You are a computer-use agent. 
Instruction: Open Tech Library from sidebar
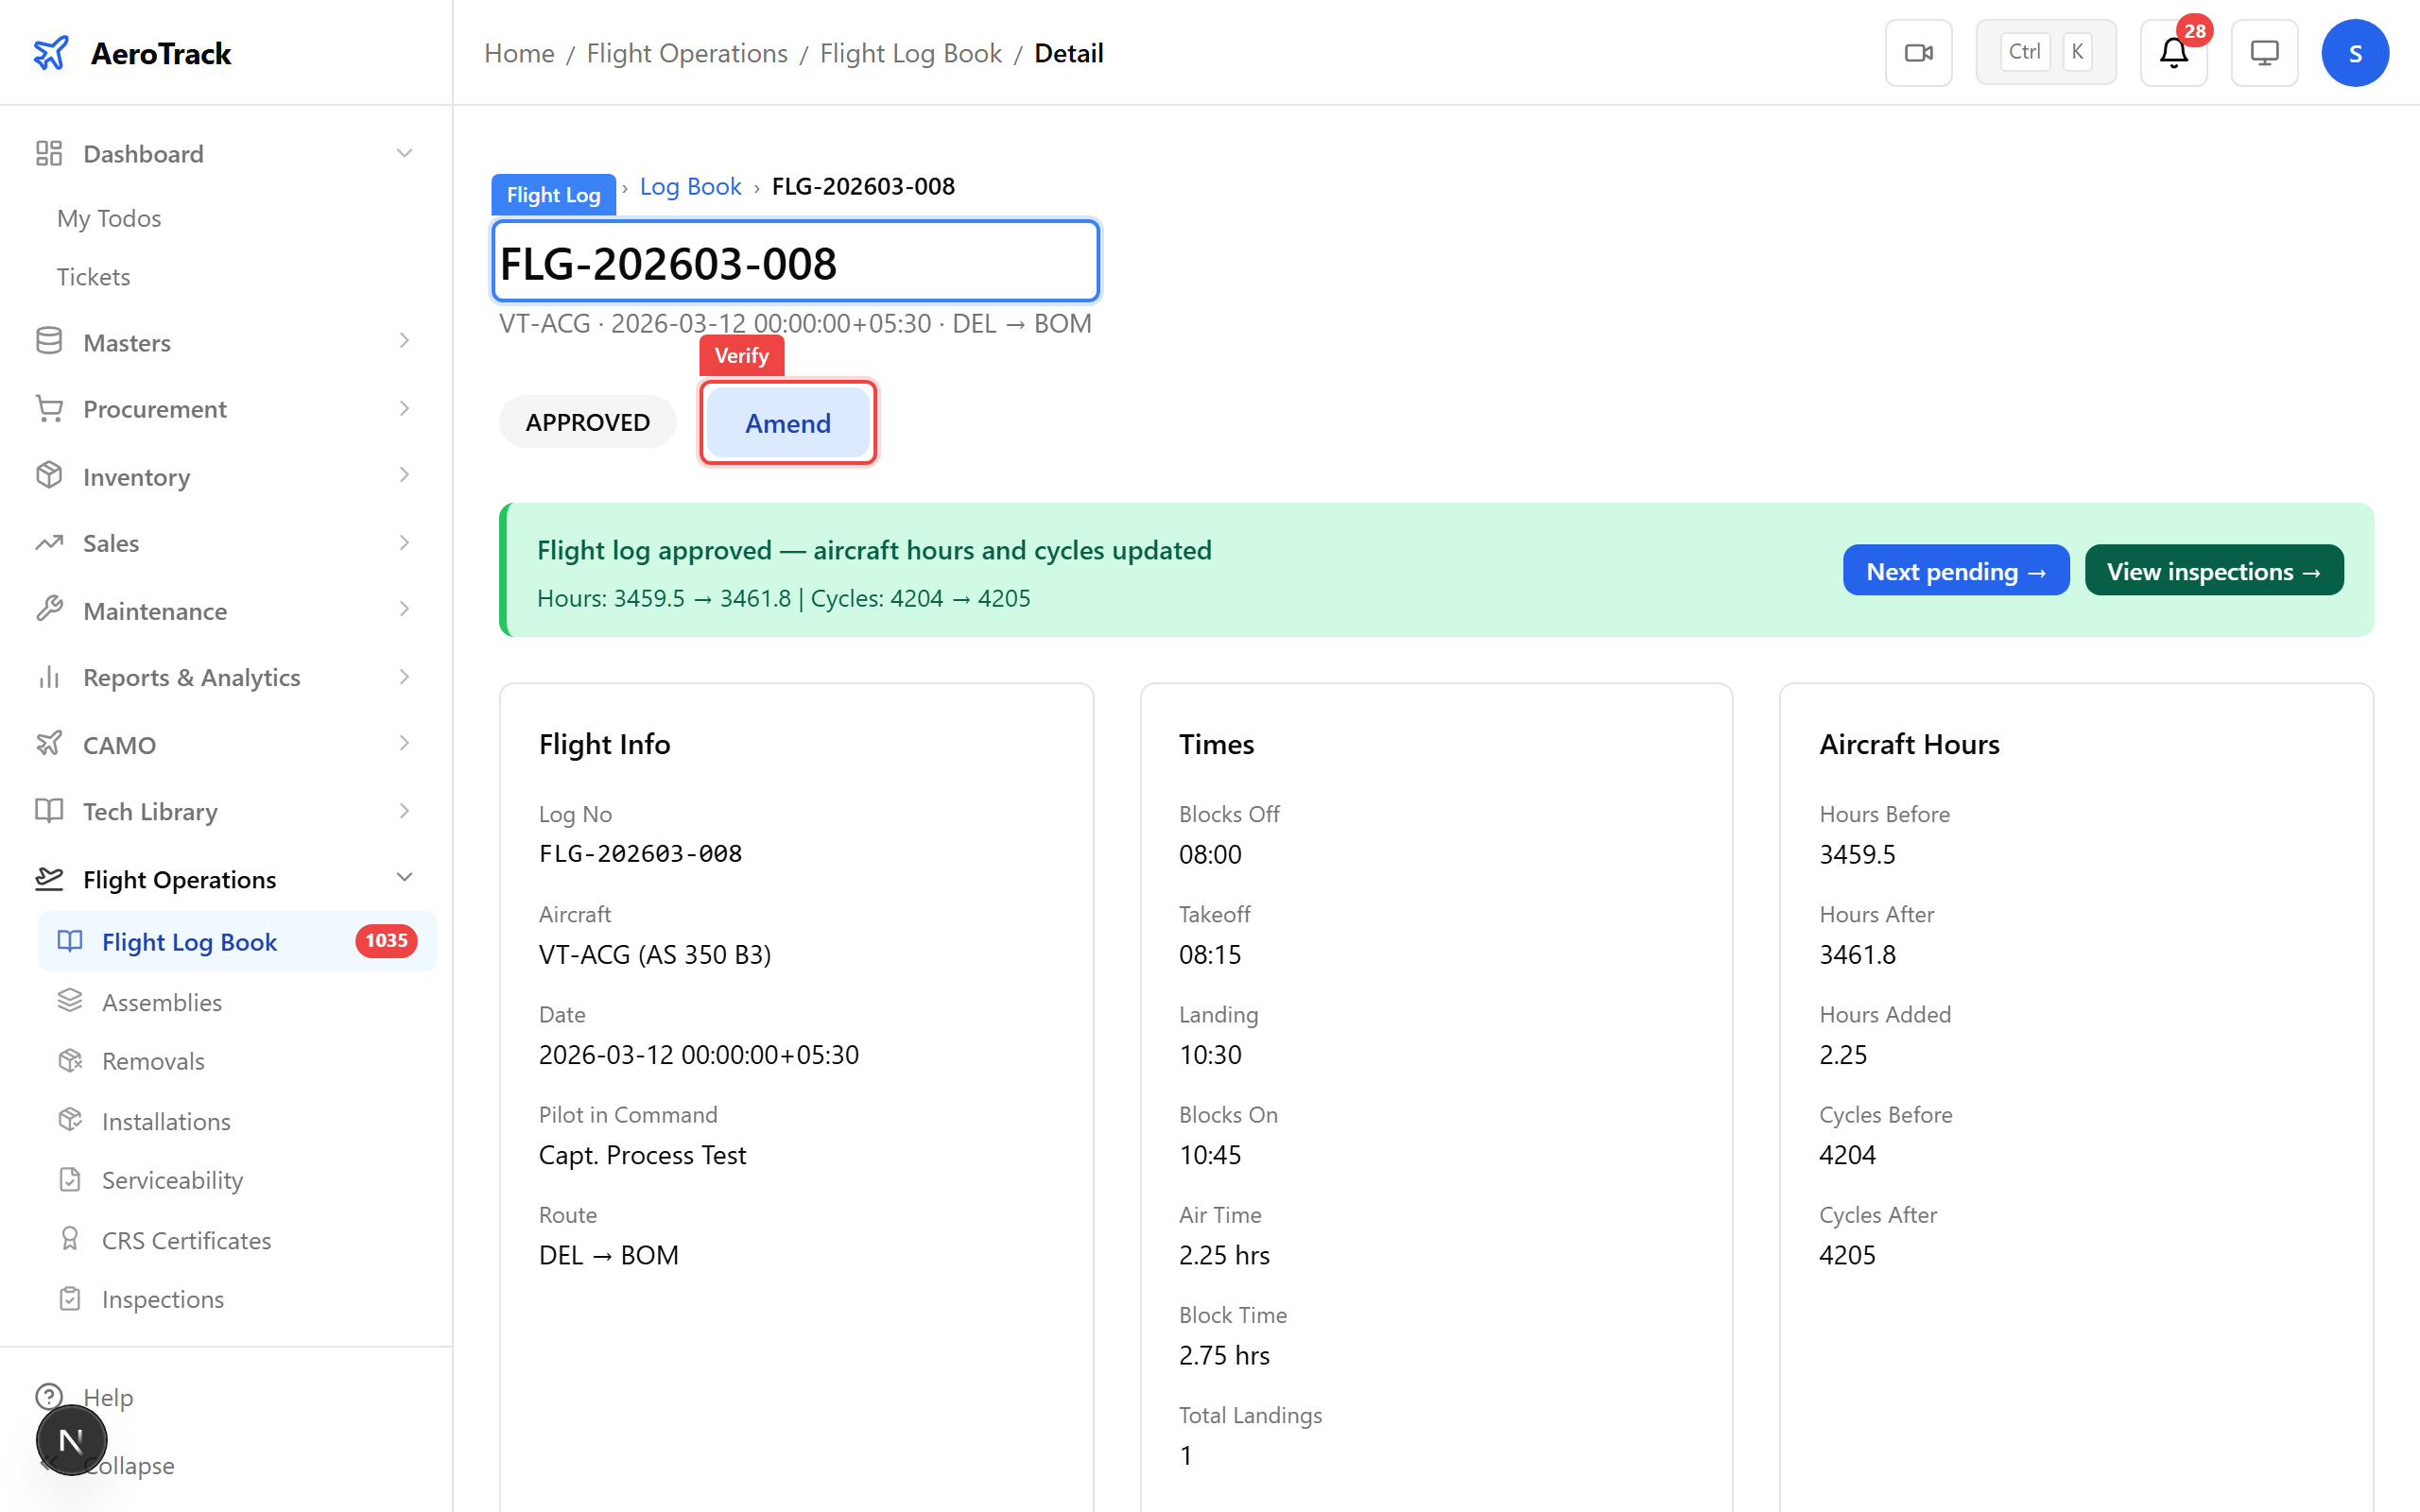pos(149,811)
